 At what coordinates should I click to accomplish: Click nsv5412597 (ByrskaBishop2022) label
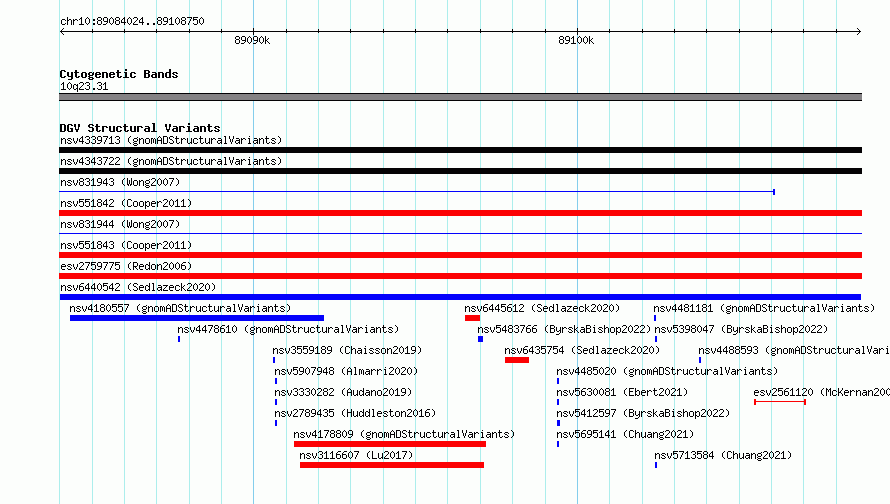(643, 413)
